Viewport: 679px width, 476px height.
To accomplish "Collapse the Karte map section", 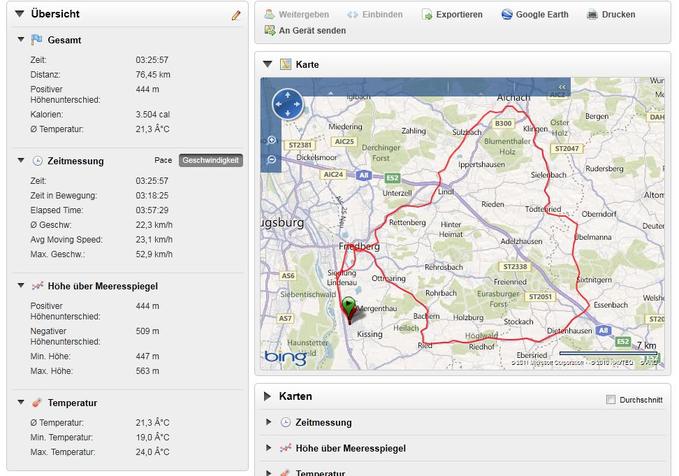I will click(x=268, y=64).
